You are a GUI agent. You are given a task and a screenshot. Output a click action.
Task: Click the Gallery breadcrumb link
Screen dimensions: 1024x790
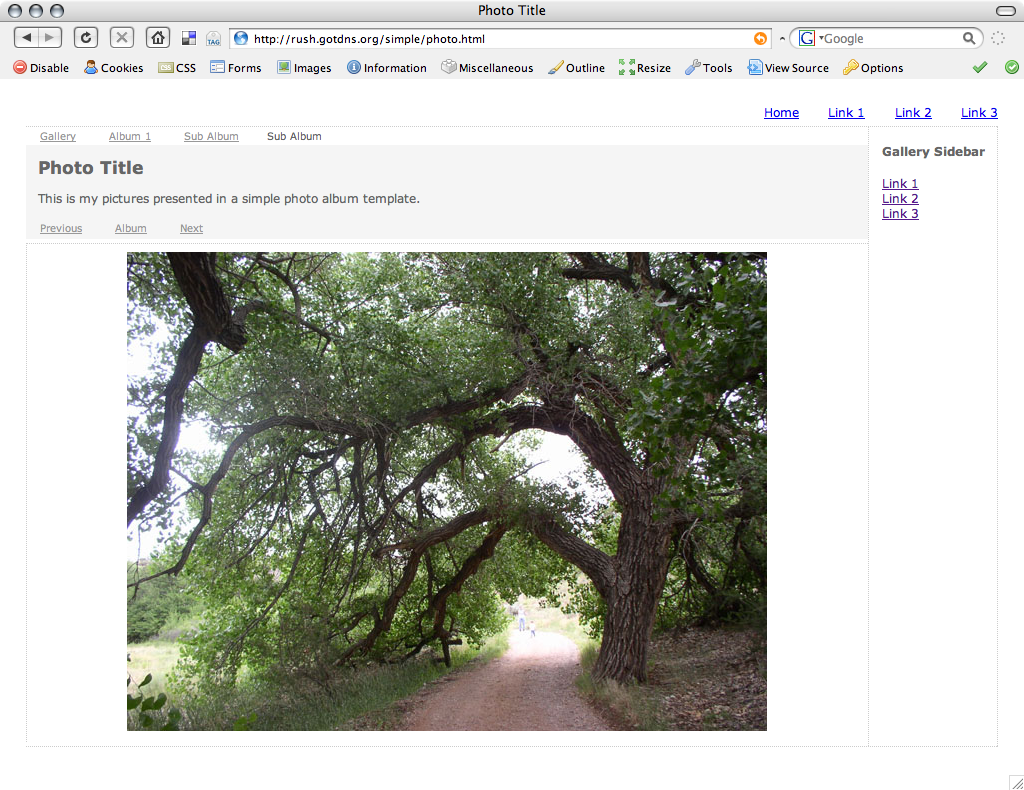[57, 136]
